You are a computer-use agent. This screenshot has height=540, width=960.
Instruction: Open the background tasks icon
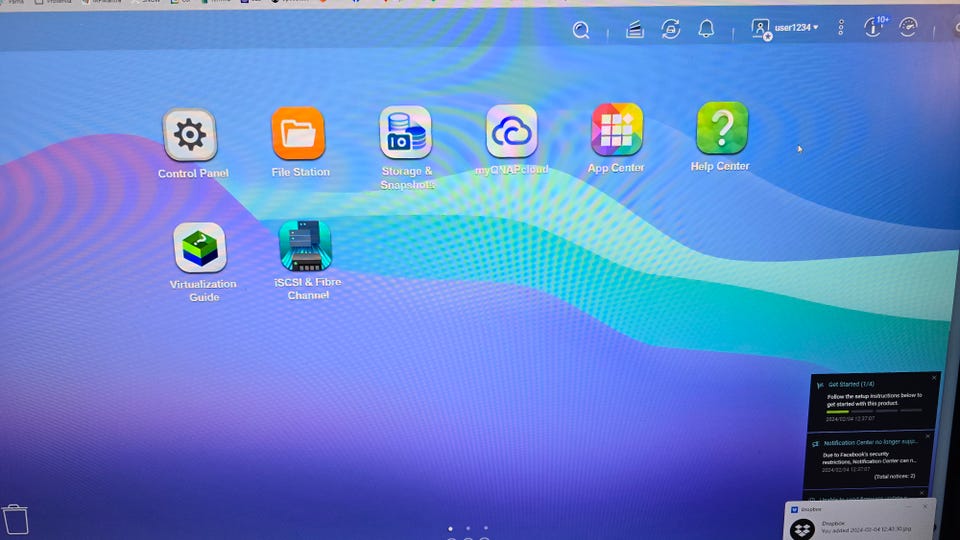coord(635,29)
